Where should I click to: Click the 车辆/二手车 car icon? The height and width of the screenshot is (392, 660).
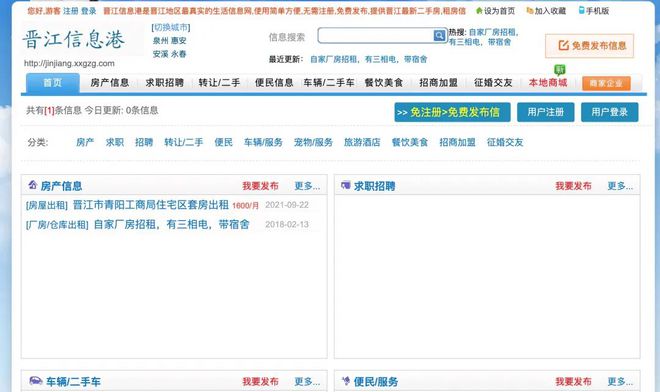click(36, 381)
